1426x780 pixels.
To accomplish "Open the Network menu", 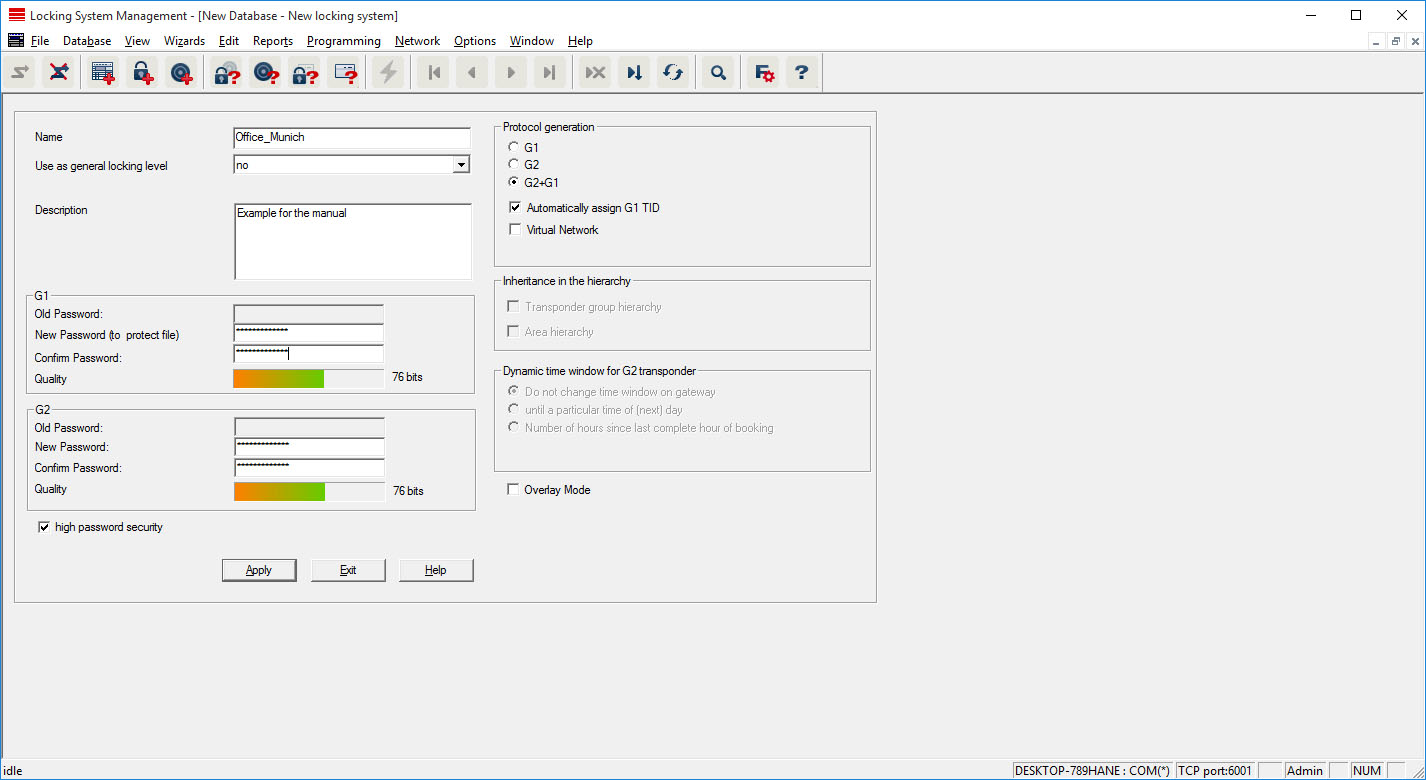I will click(417, 41).
